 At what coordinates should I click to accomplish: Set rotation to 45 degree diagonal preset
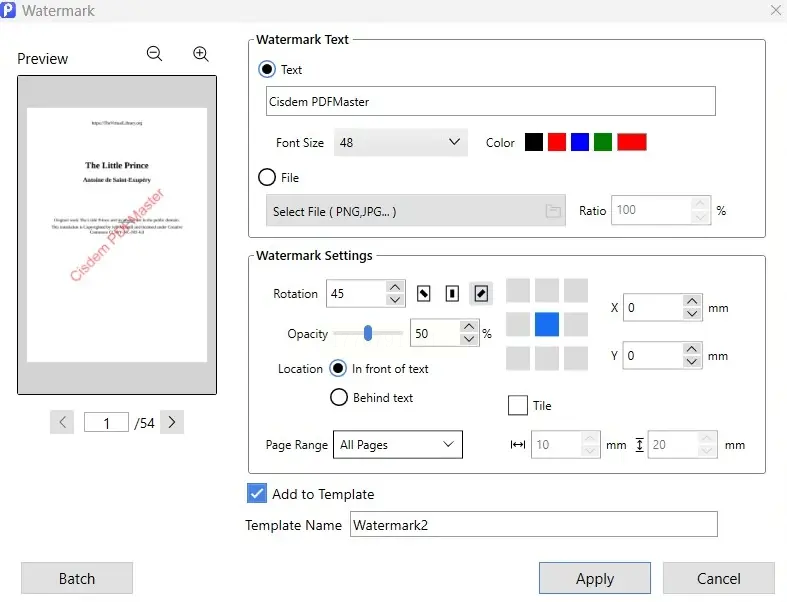pyautogui.click(x=480, y=293)
